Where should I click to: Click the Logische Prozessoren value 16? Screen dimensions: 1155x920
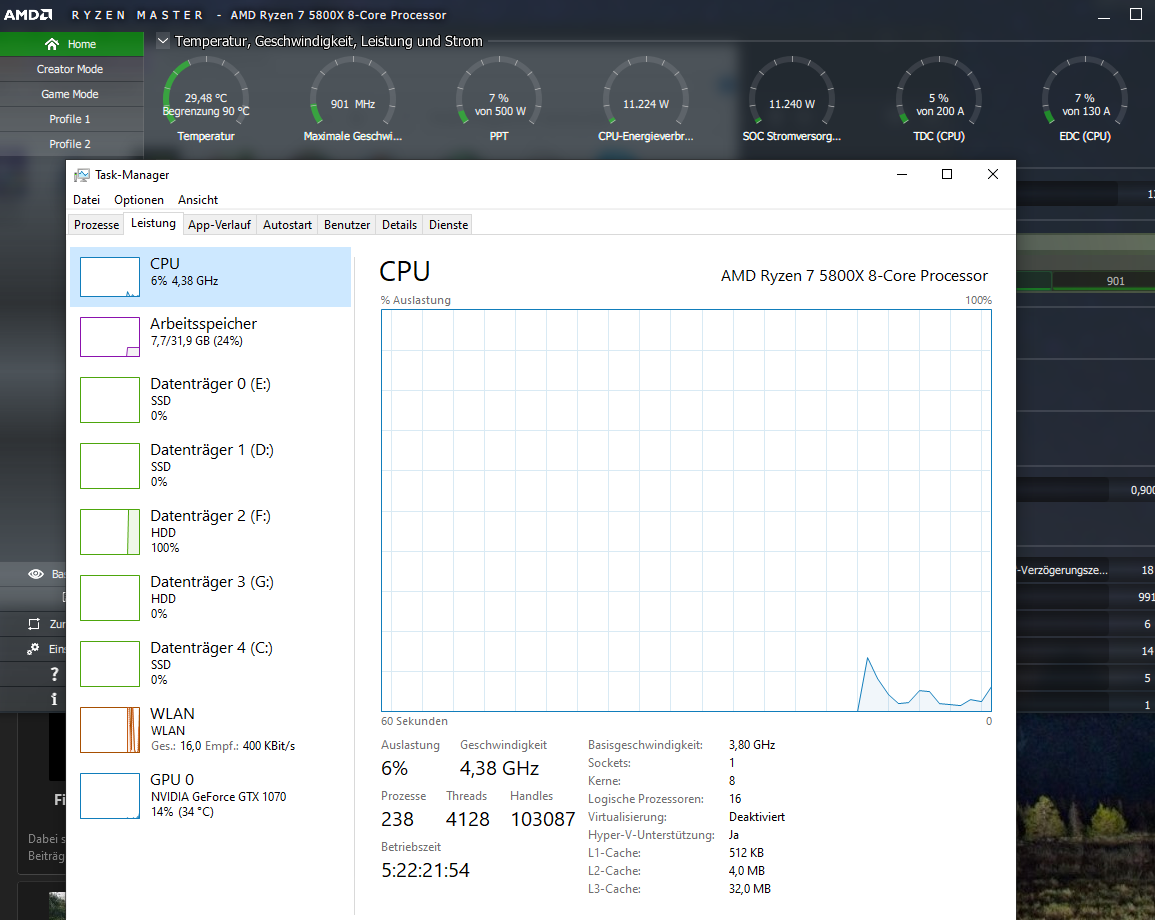735,798
